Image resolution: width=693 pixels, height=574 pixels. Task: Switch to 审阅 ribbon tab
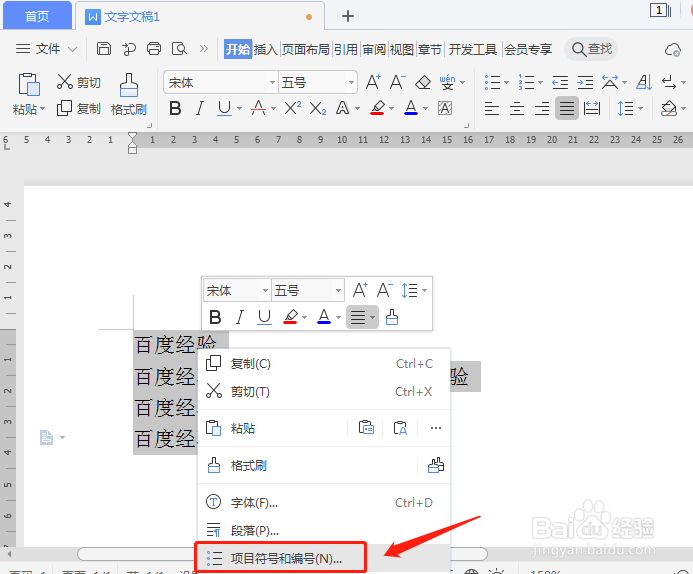click(374, 49)
